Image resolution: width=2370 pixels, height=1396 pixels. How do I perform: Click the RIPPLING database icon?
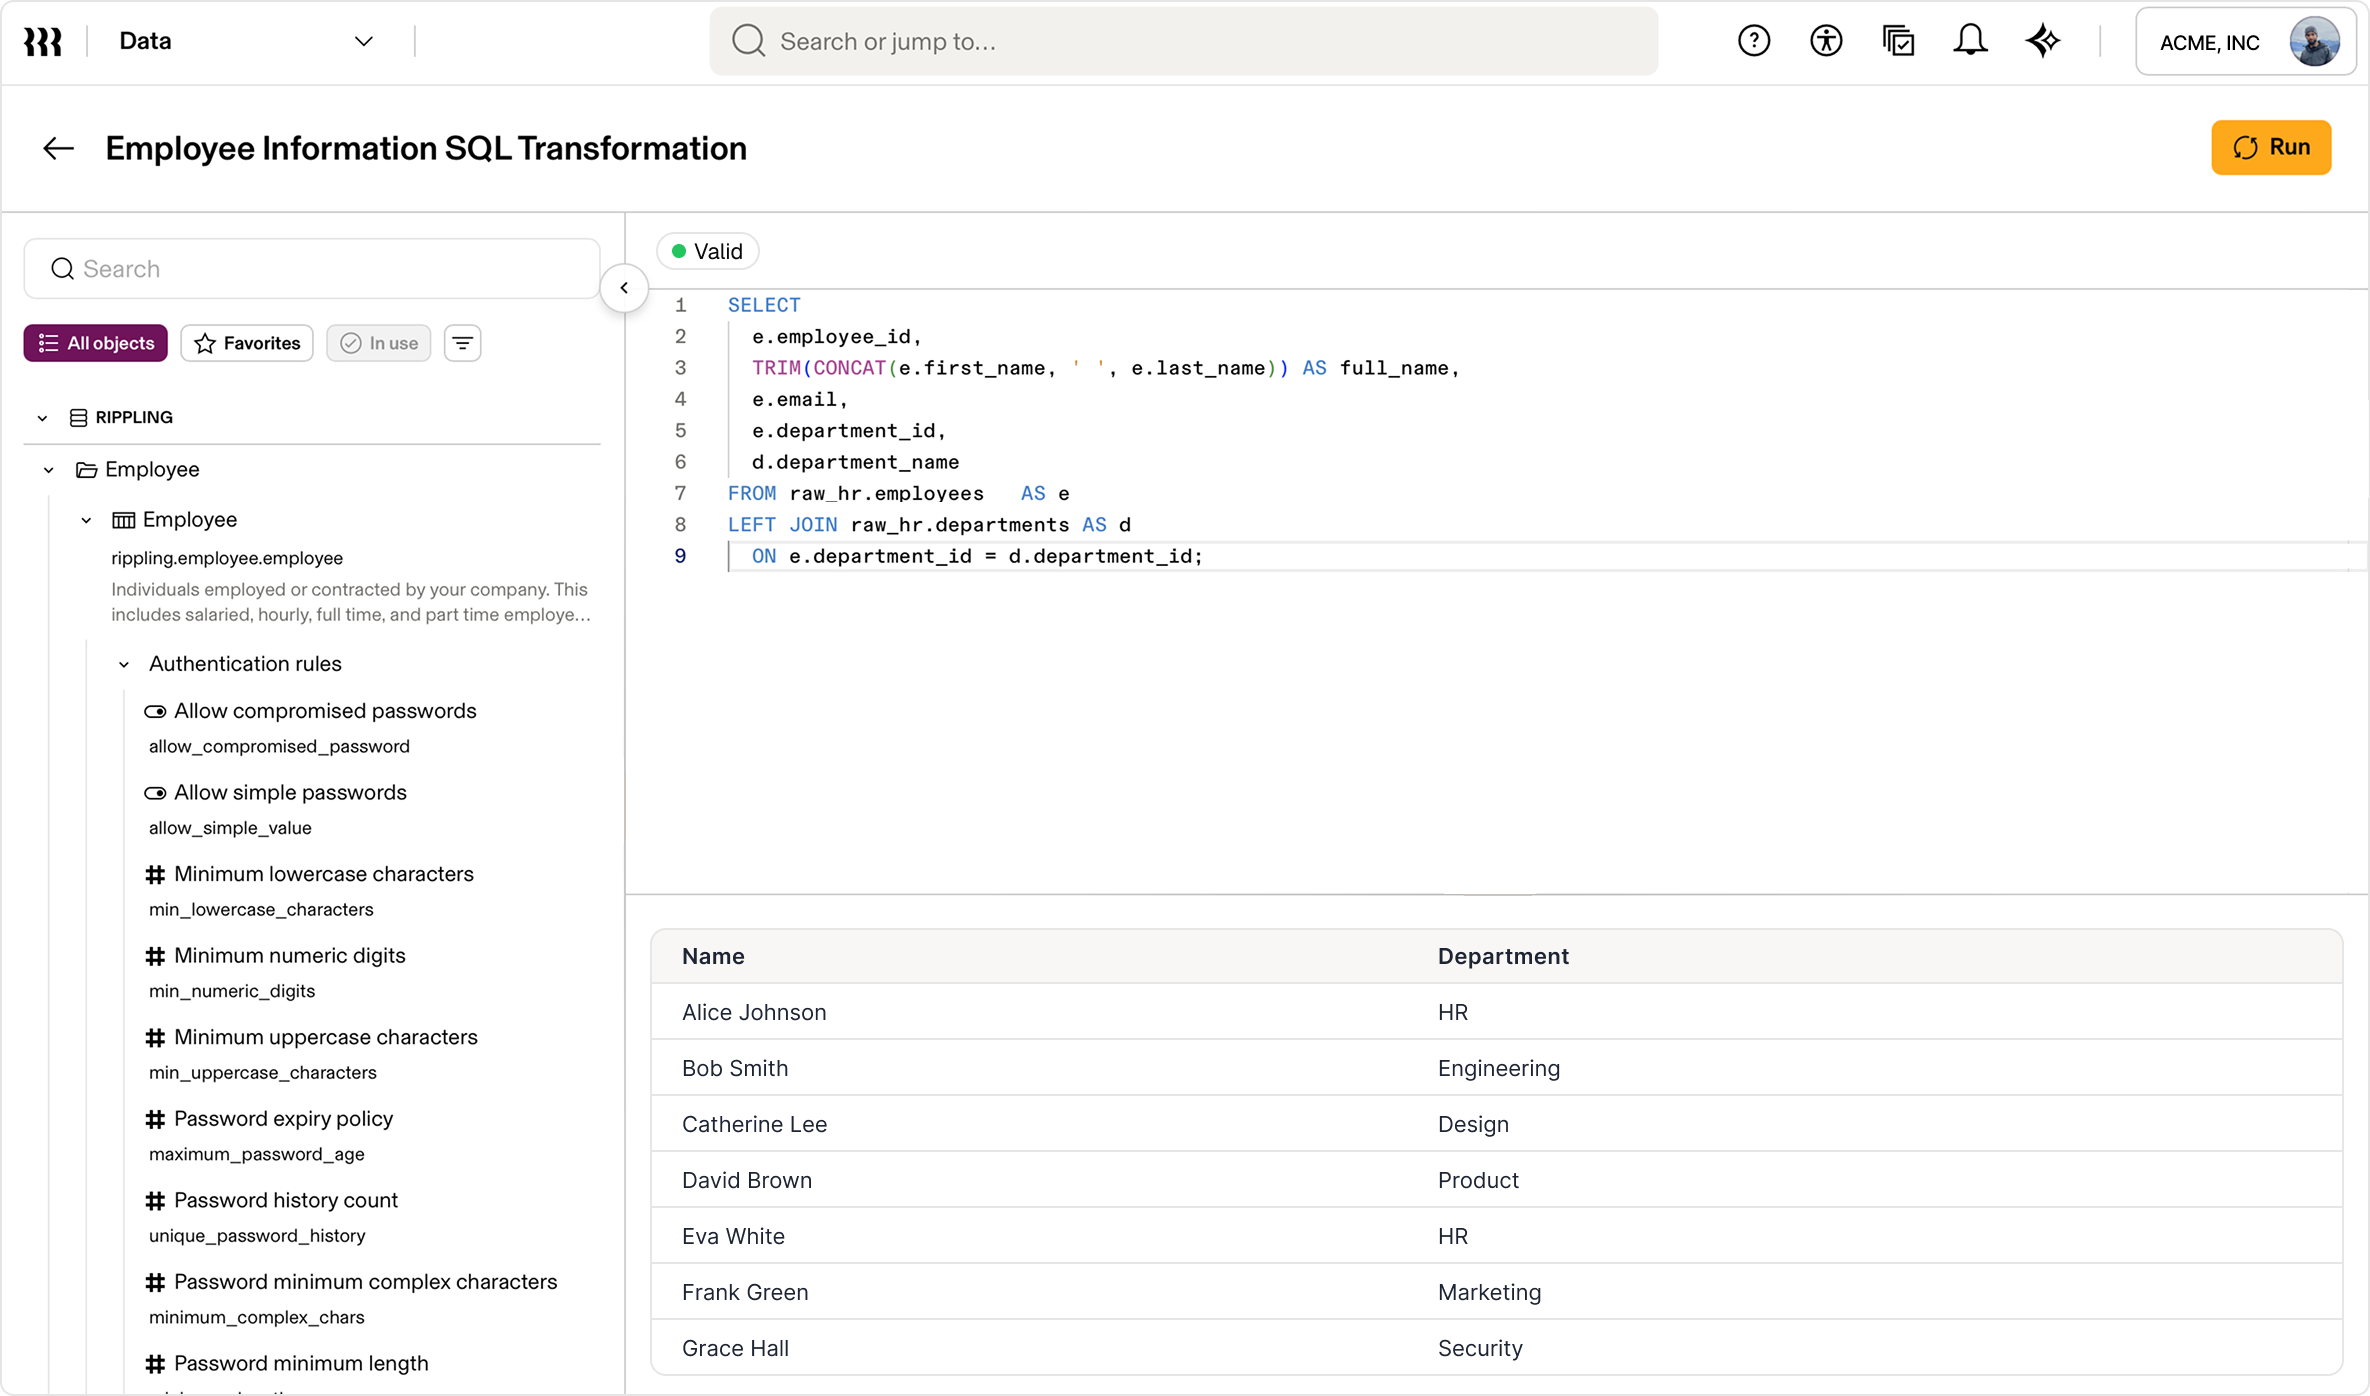tap(78, 418)
